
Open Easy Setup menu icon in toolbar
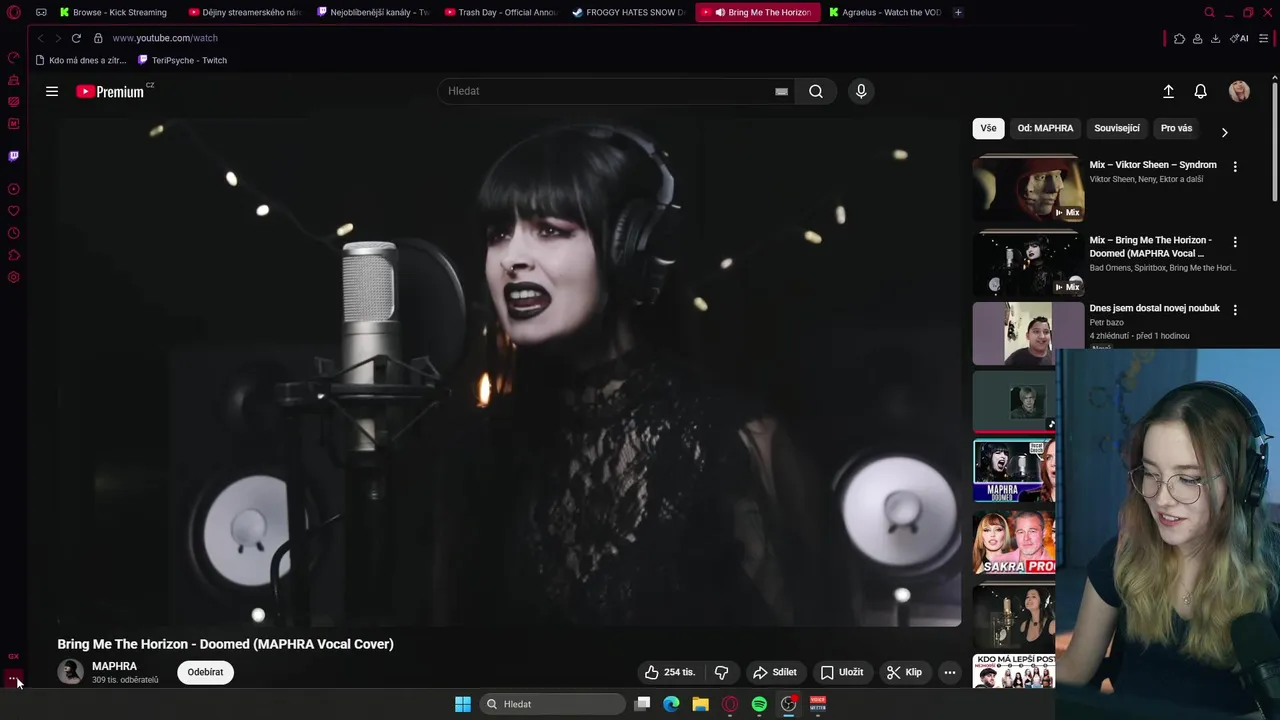[1264, 39]
